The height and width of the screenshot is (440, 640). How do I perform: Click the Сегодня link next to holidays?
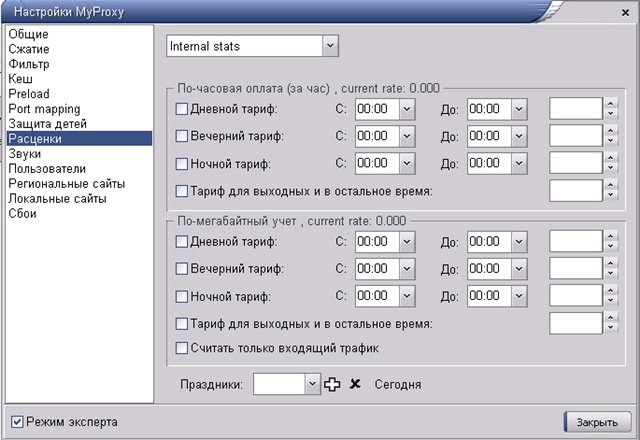[398, 384]
